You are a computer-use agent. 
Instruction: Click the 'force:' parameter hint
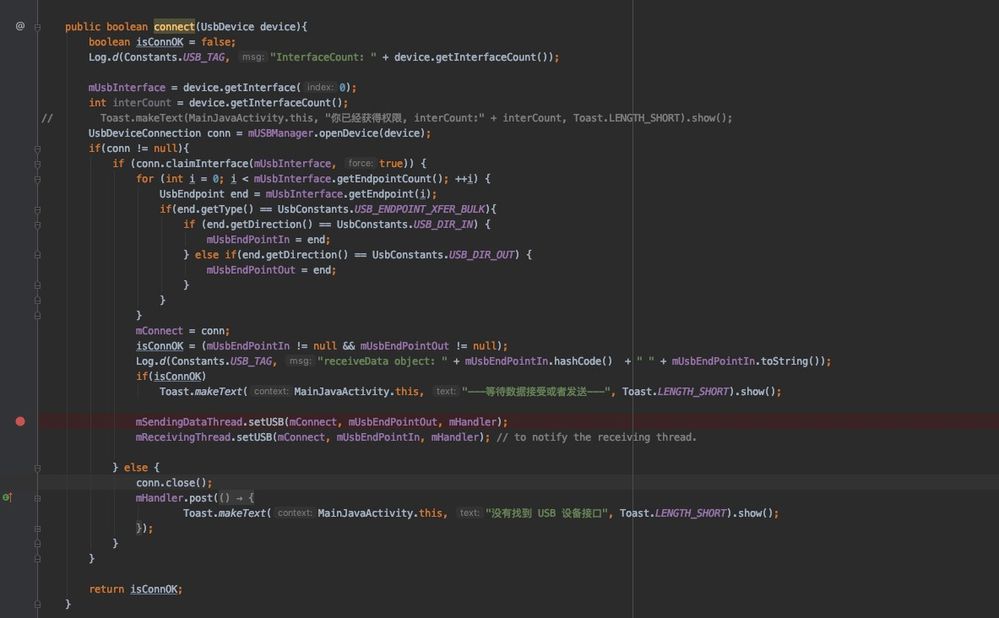pyautogui.click(x=360, y=163)
